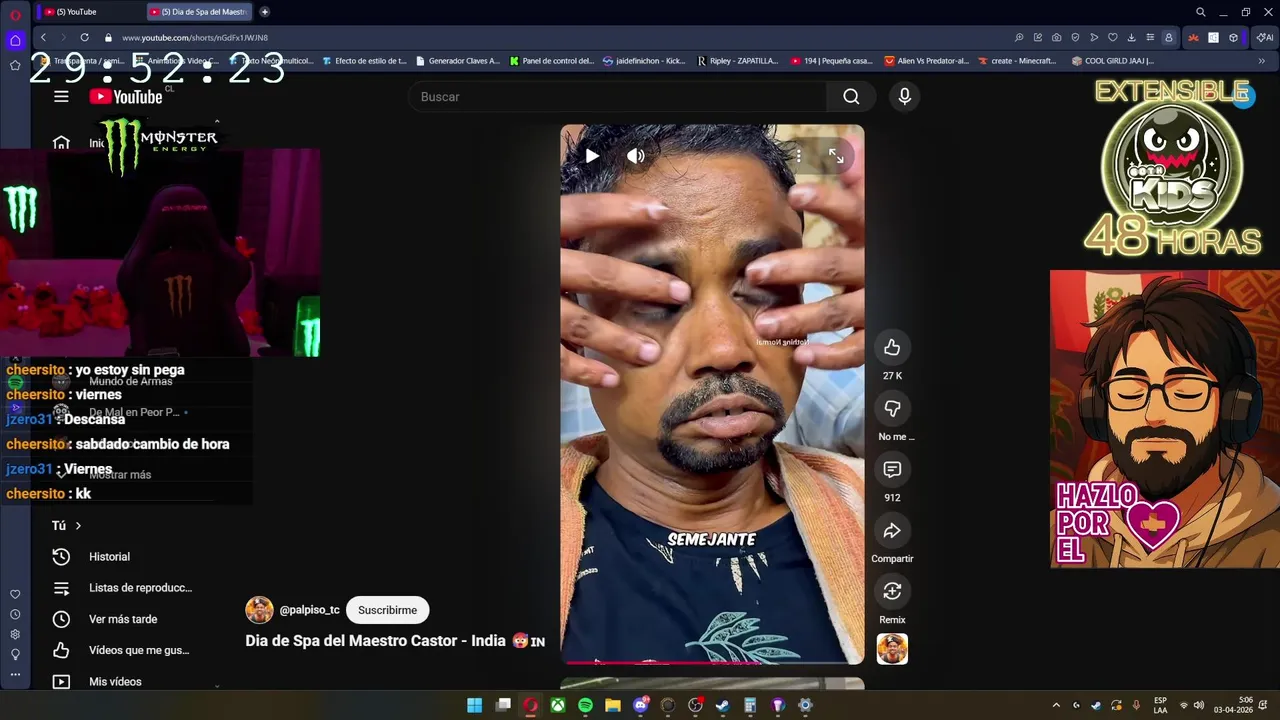1280x720 pixels.
Task: Open Vídeos que me gustan
Action: pos(139,650)
